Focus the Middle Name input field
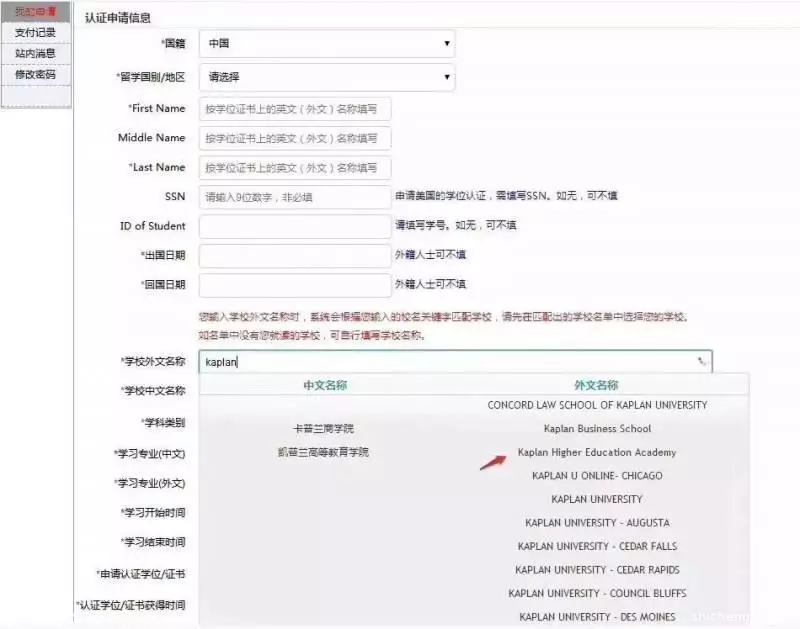800x629 pixels. pos(295,138)
